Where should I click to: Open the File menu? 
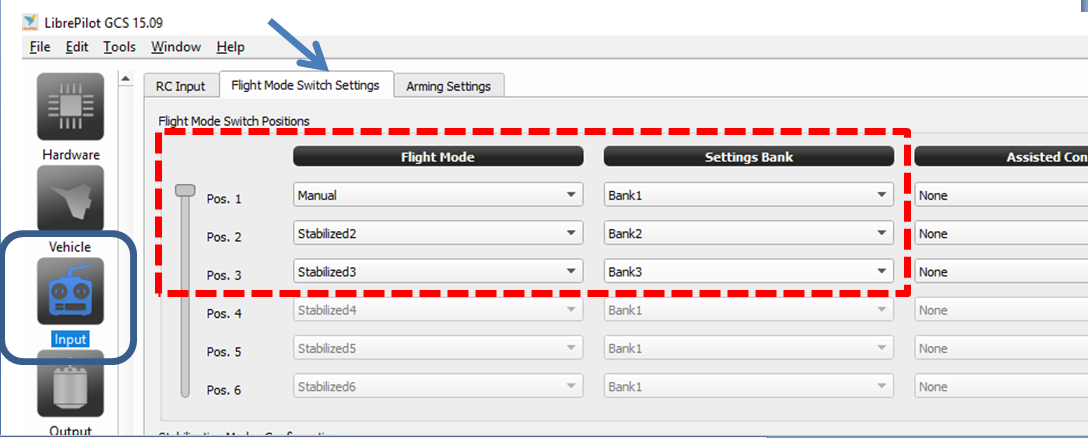[40, 47]
